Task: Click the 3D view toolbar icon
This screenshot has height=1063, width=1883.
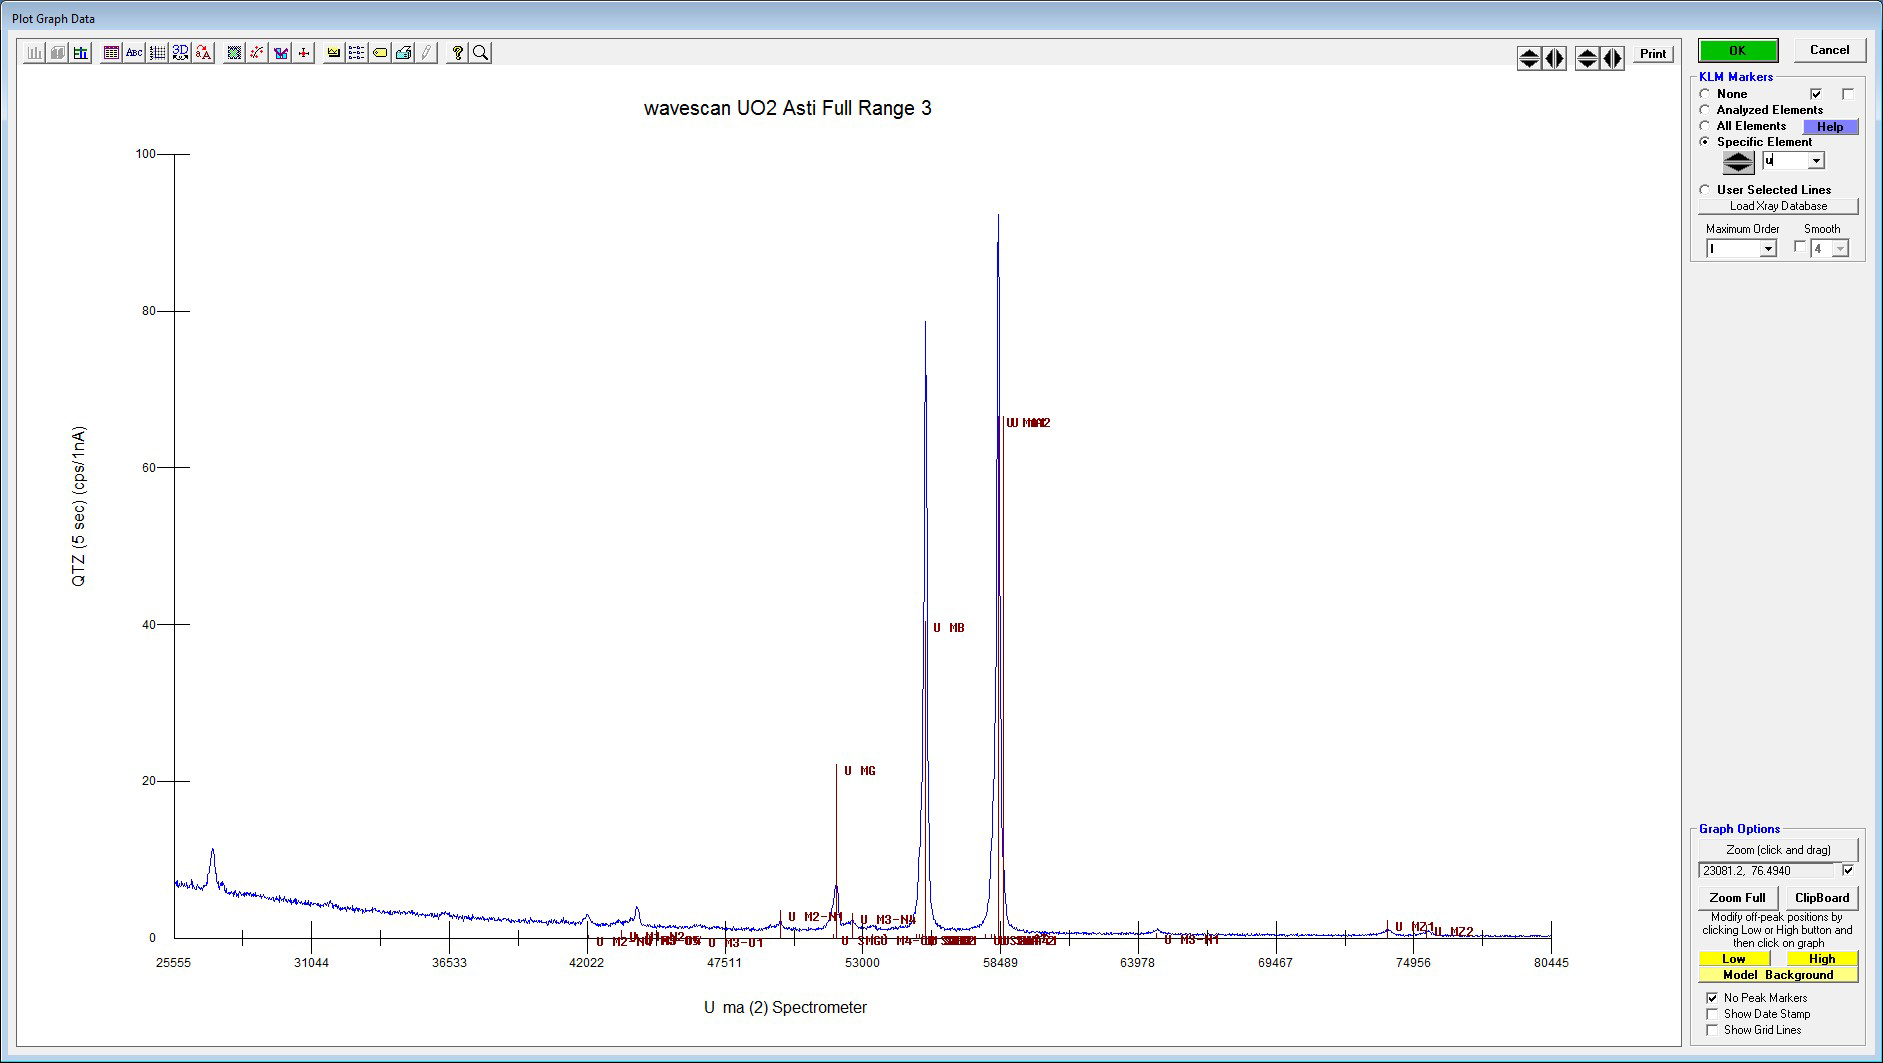Action: [x=180, y=53]
